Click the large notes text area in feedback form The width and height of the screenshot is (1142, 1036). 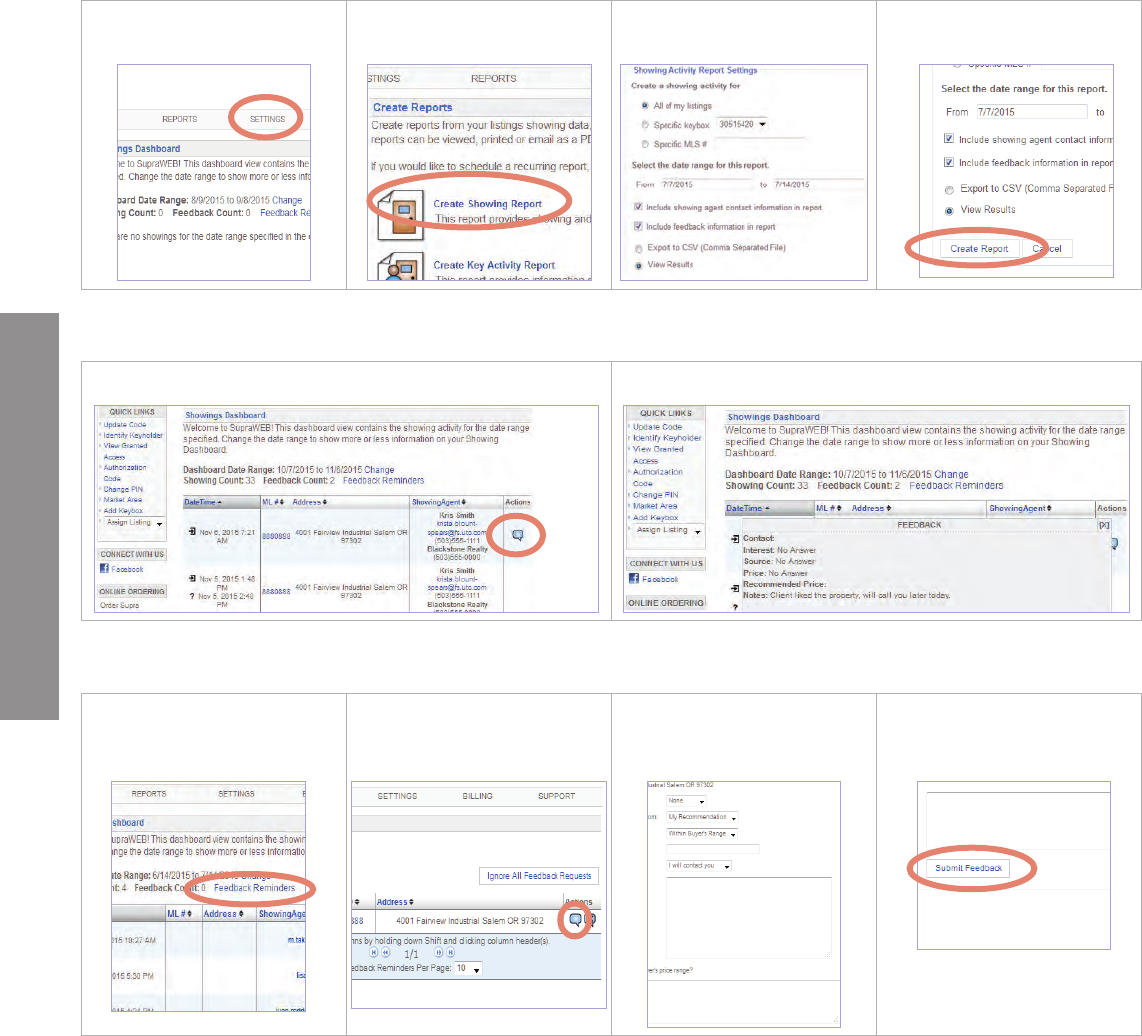[749, 917]
